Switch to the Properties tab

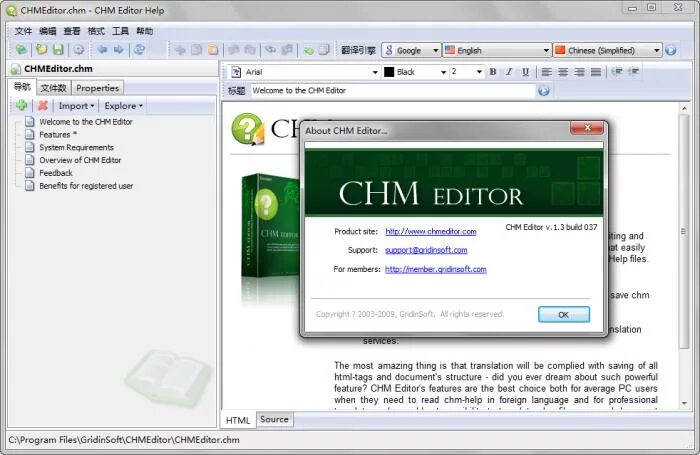point(97,88)
